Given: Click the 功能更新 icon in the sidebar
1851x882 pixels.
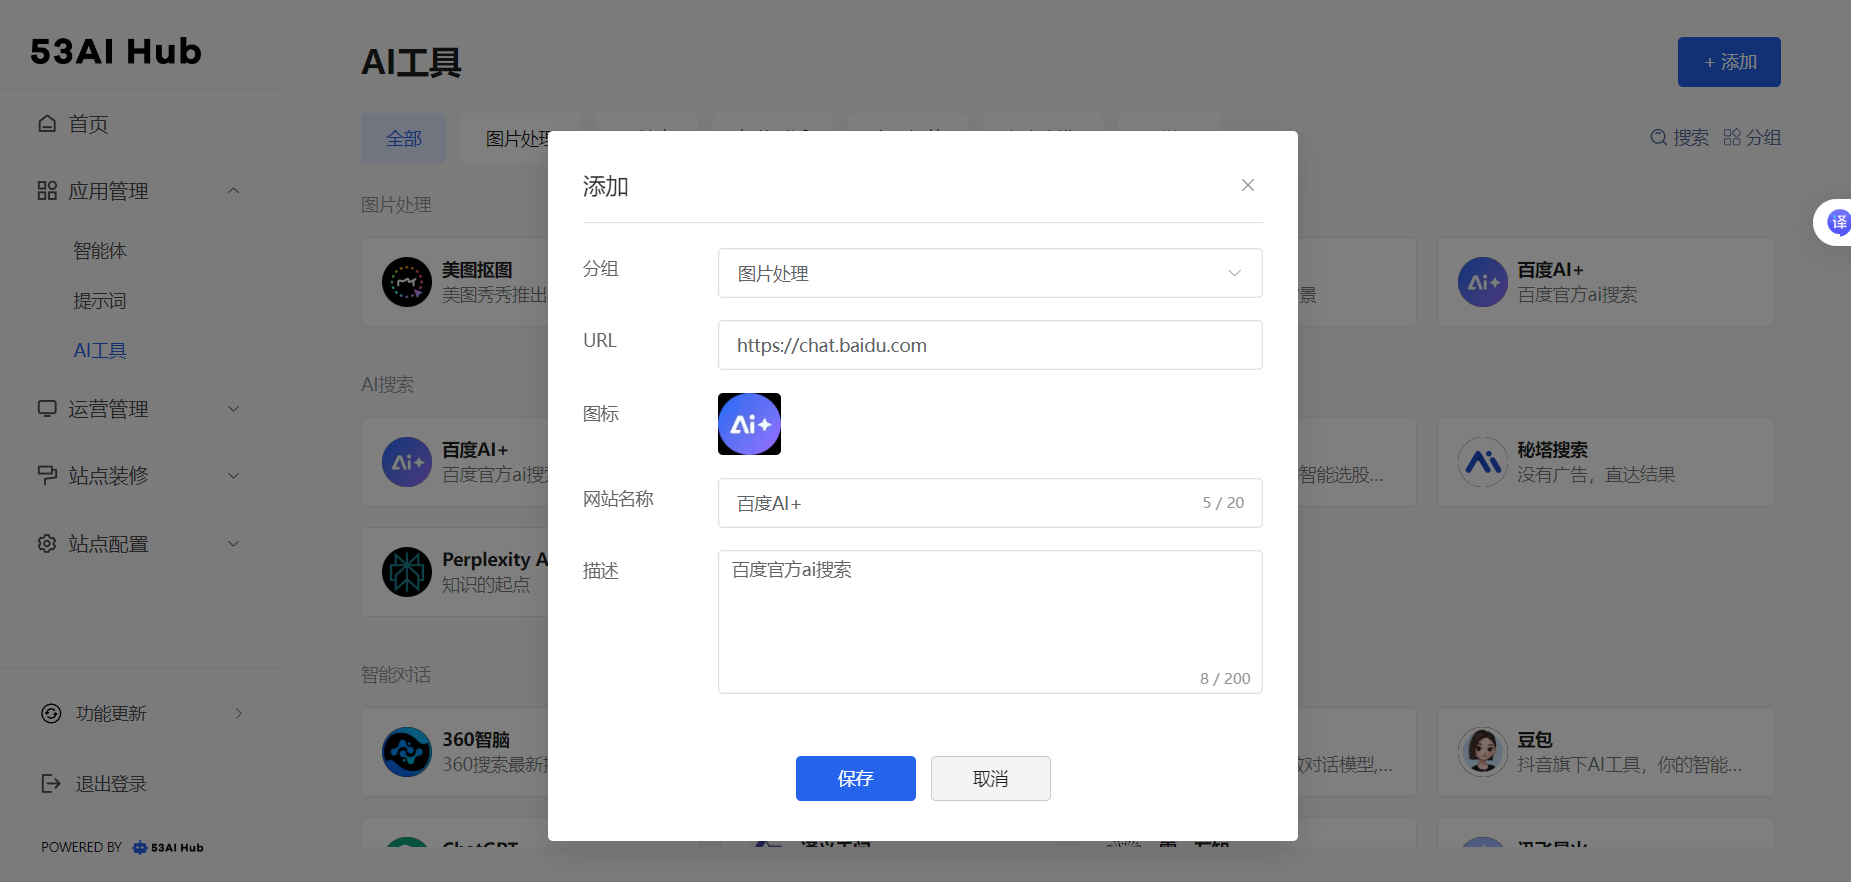Looking at the screenshot, I should pos(51,713).
